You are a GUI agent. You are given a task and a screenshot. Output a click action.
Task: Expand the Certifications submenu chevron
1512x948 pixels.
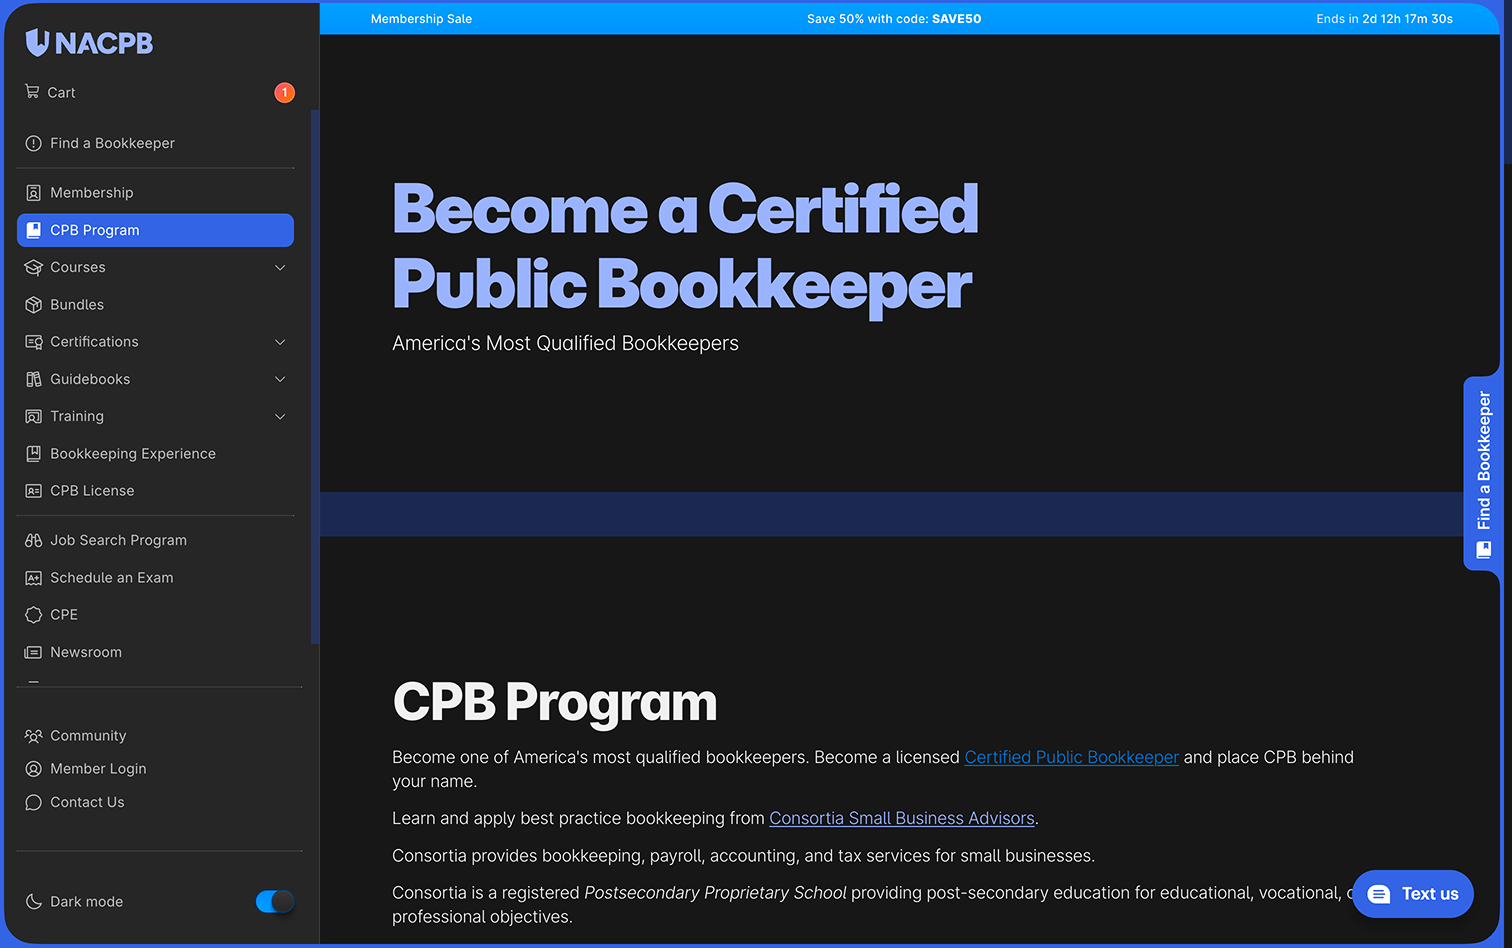pos(280,342)
